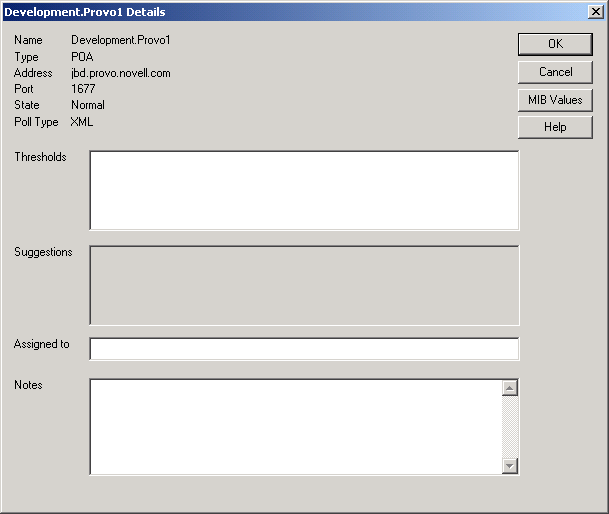Click the port value 1677
609x514 pixels.
[83, 89]
